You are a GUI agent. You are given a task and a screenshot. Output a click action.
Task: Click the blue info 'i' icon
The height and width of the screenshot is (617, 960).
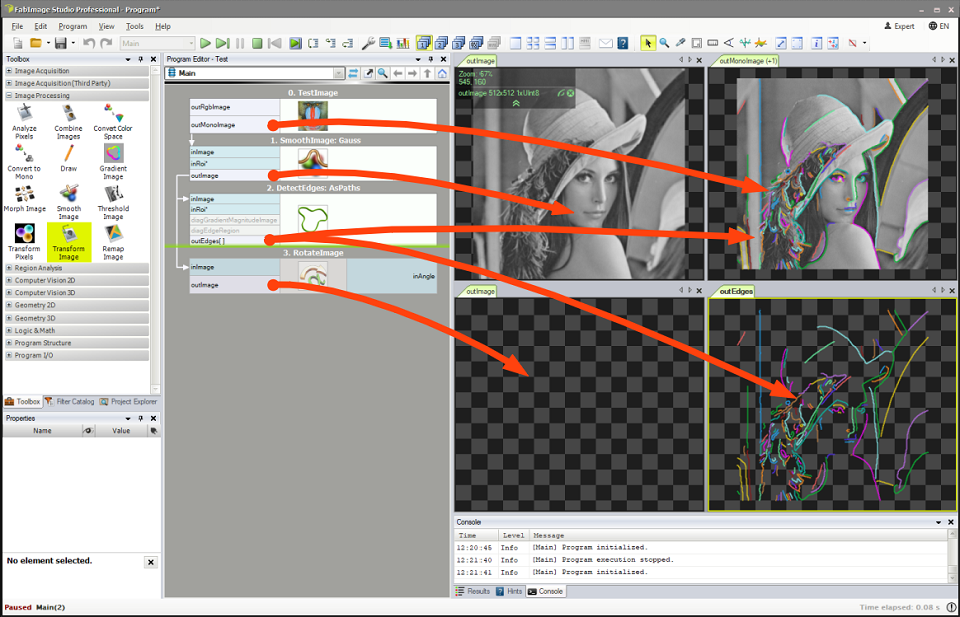(817, 43)
